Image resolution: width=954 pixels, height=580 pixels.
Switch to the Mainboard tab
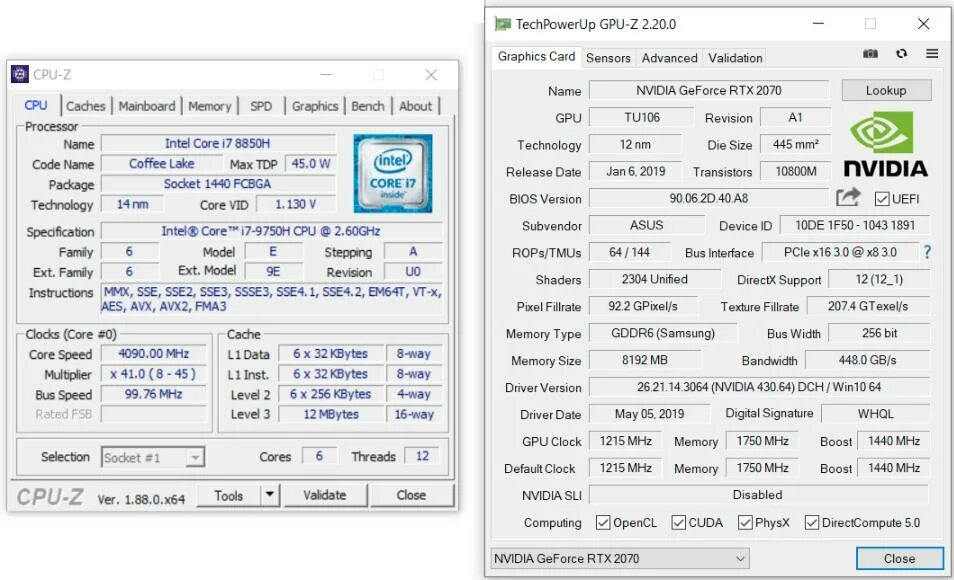pos(147,106)
